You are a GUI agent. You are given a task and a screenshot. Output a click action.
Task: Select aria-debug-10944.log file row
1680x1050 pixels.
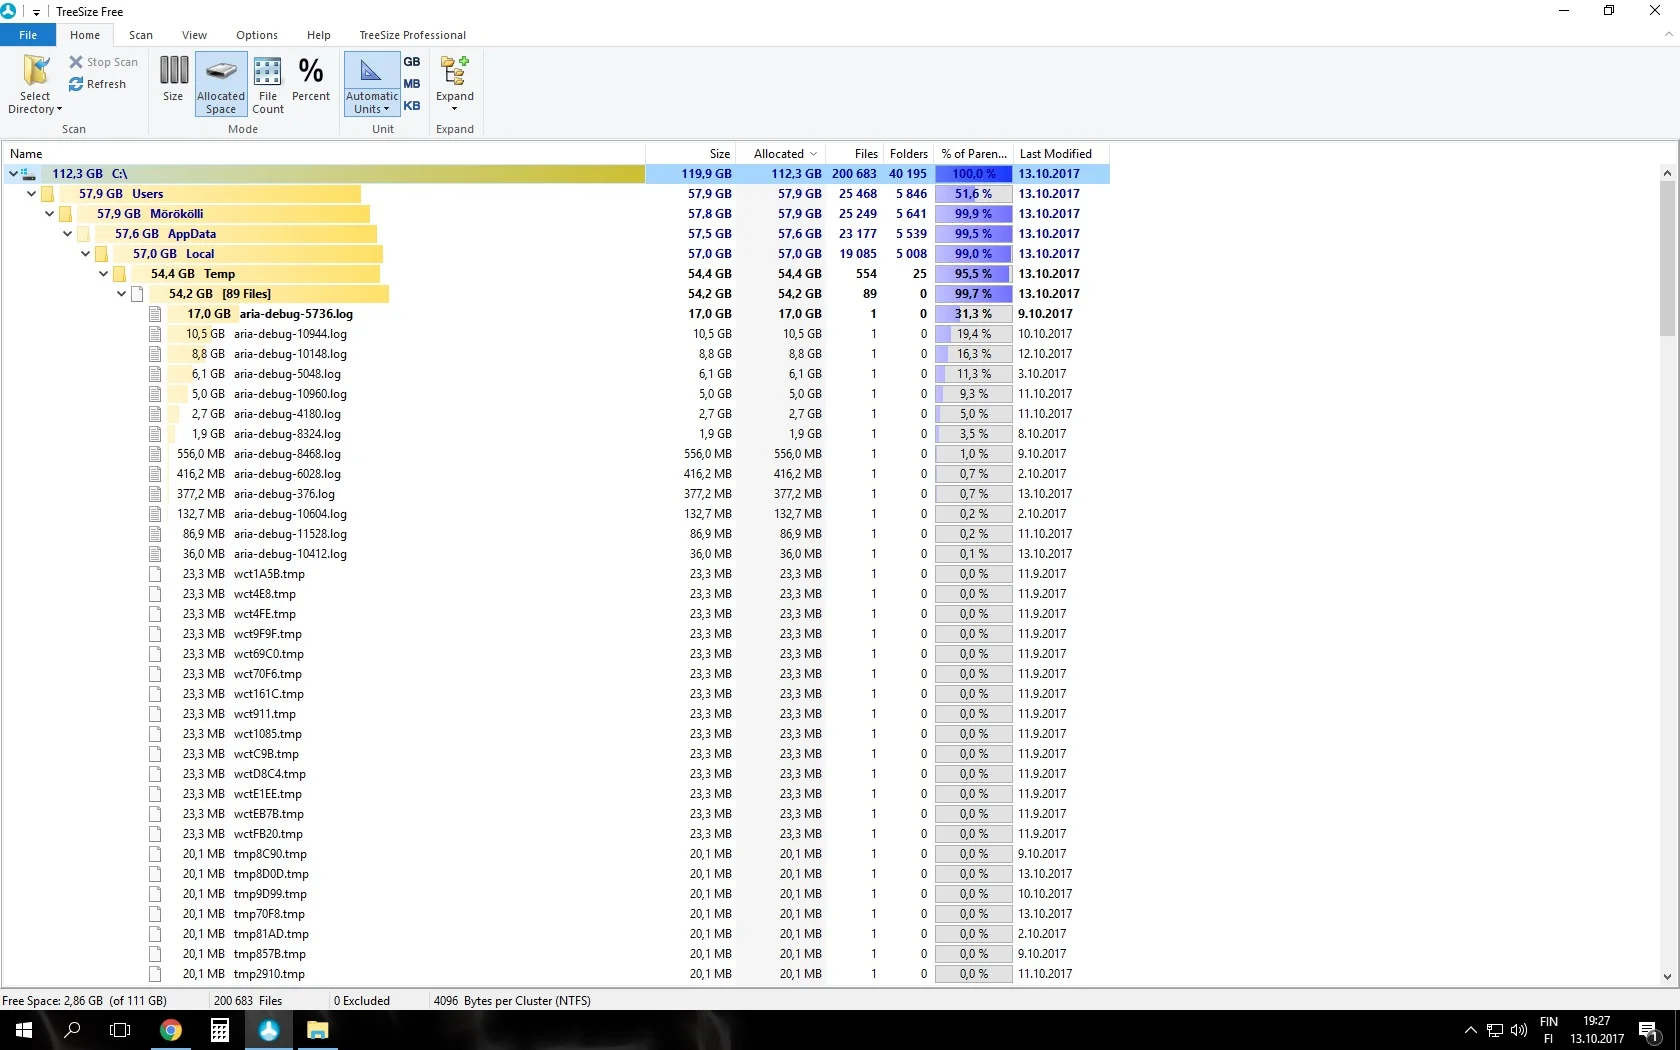pos(290,334)
